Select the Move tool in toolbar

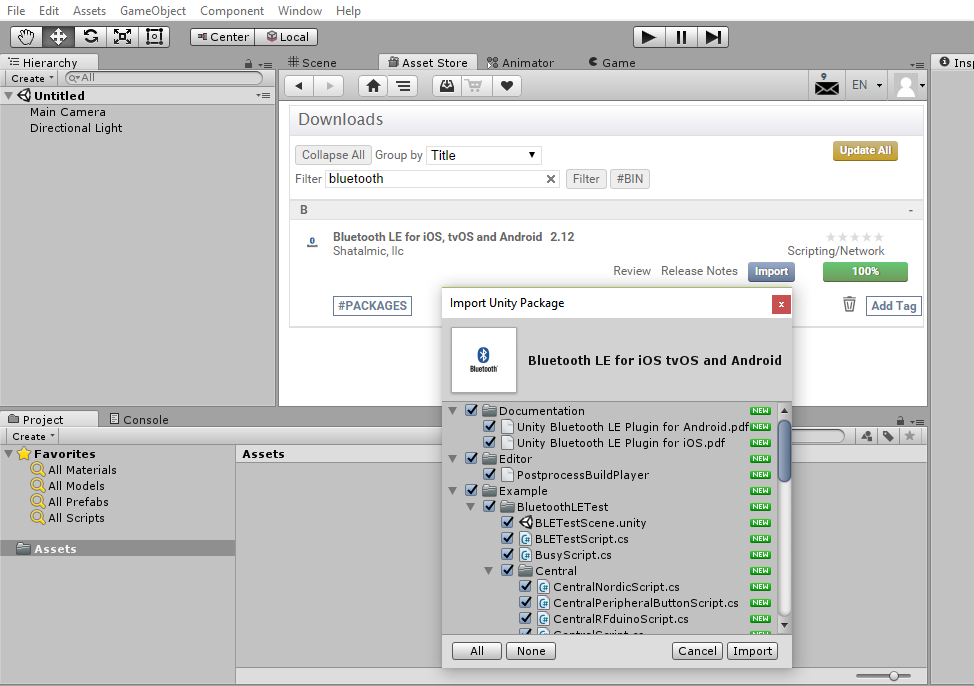tap(58, 37)
